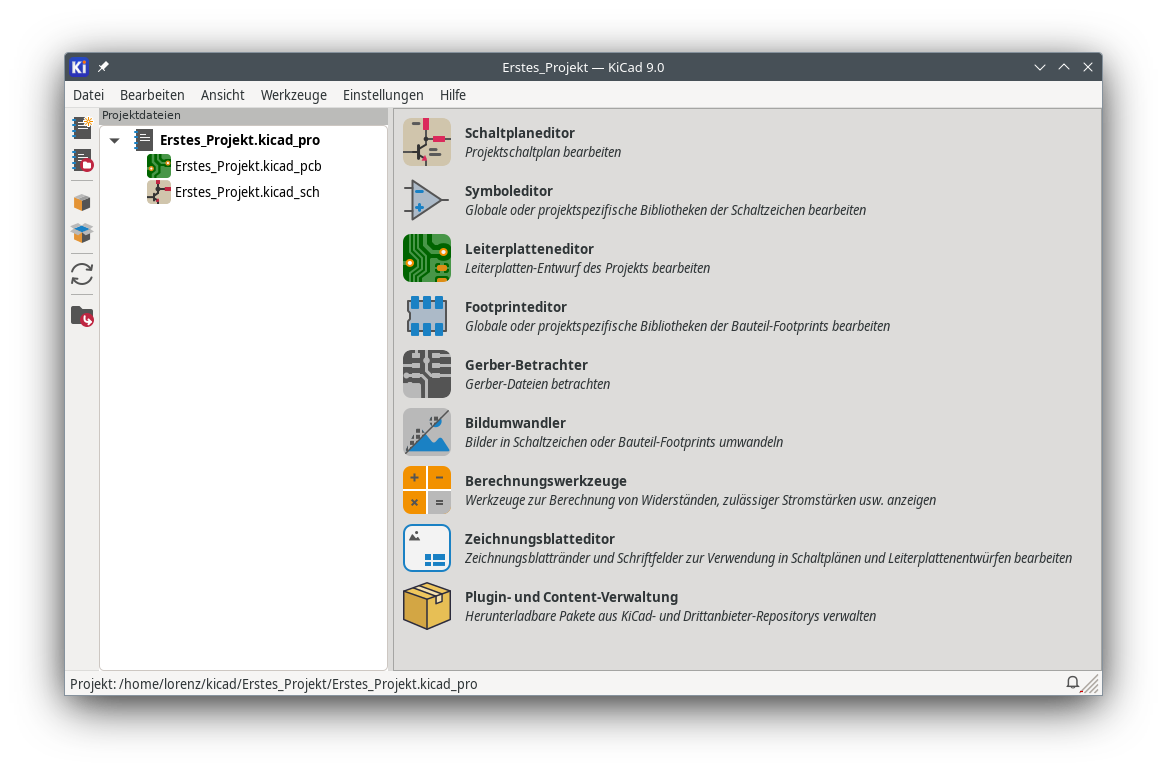
Task: Open the Bildumwandler icon
Action: pyautogui.click(x=427, y=431)
